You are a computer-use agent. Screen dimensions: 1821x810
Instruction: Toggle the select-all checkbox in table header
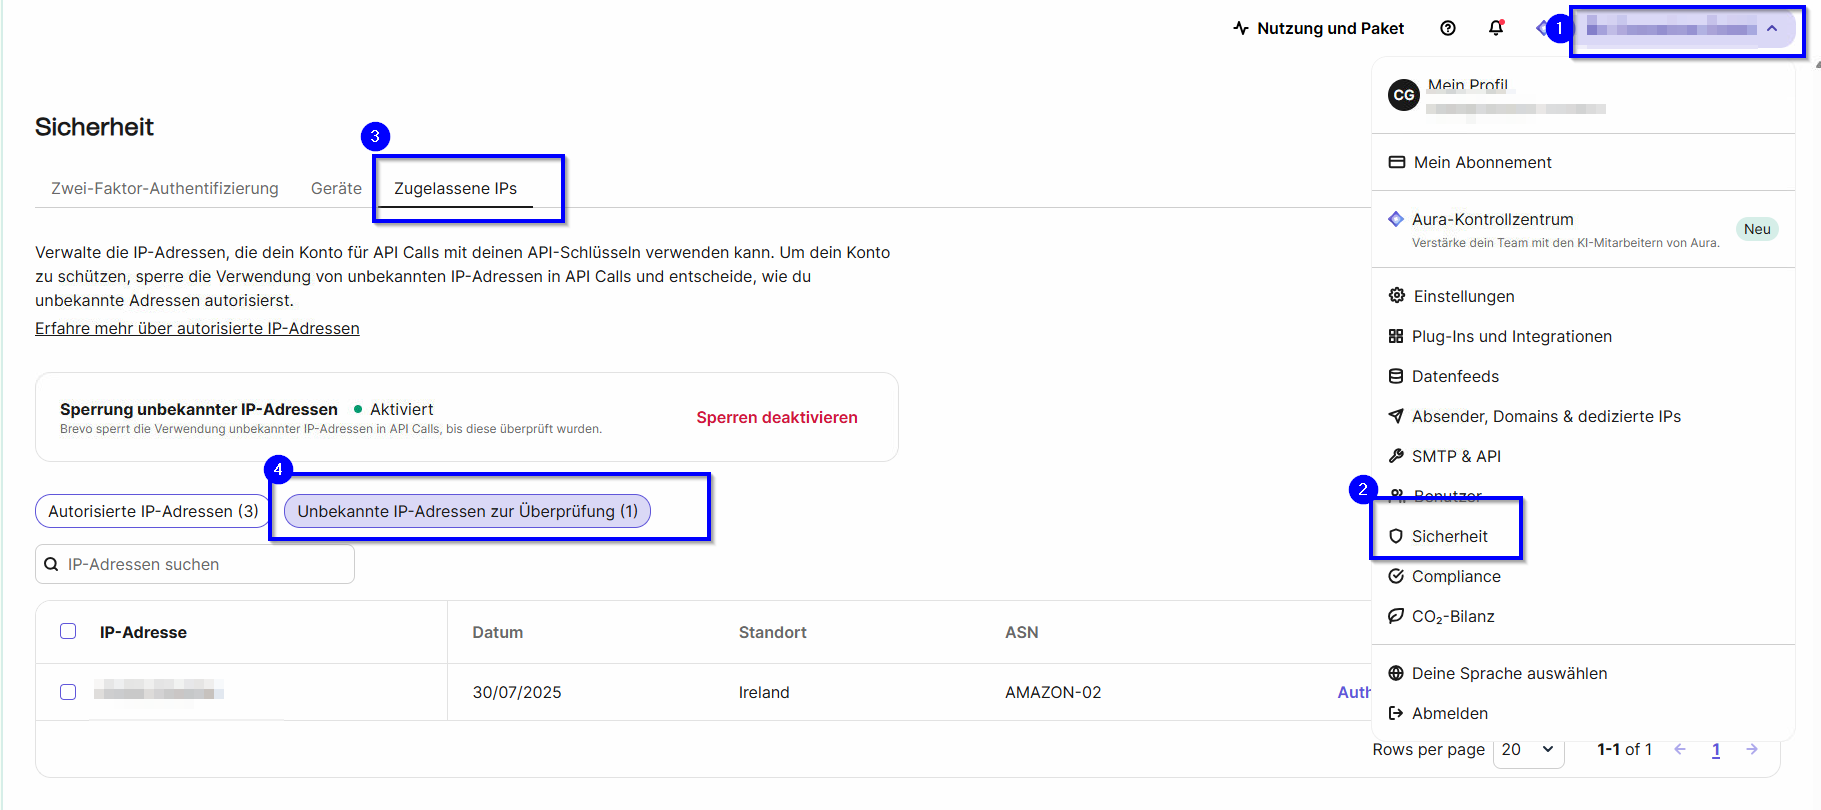[68, 631]
